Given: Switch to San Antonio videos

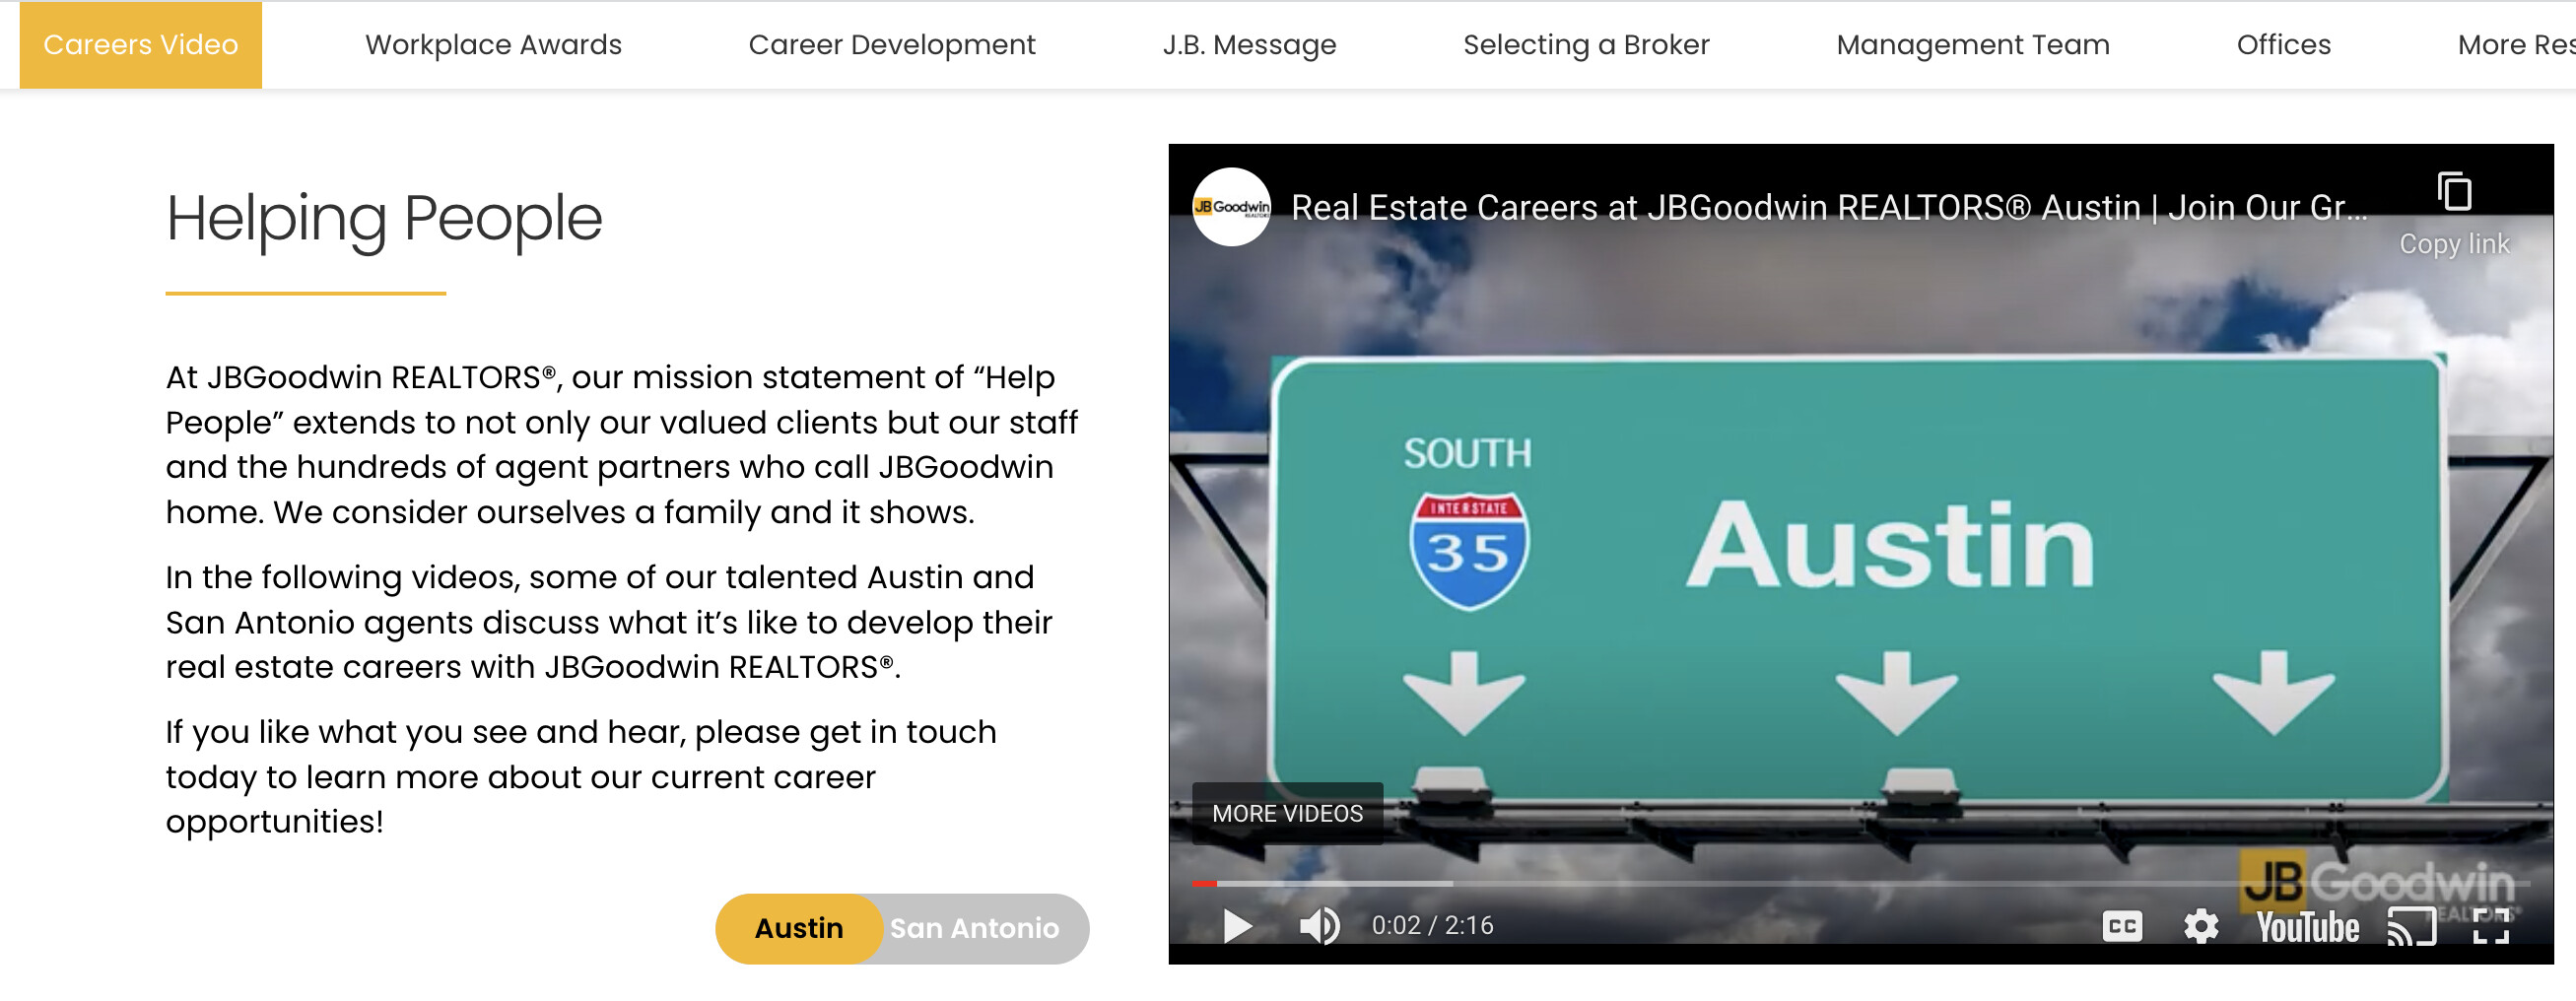Looking at the screenshot, I should pos(974,929).
